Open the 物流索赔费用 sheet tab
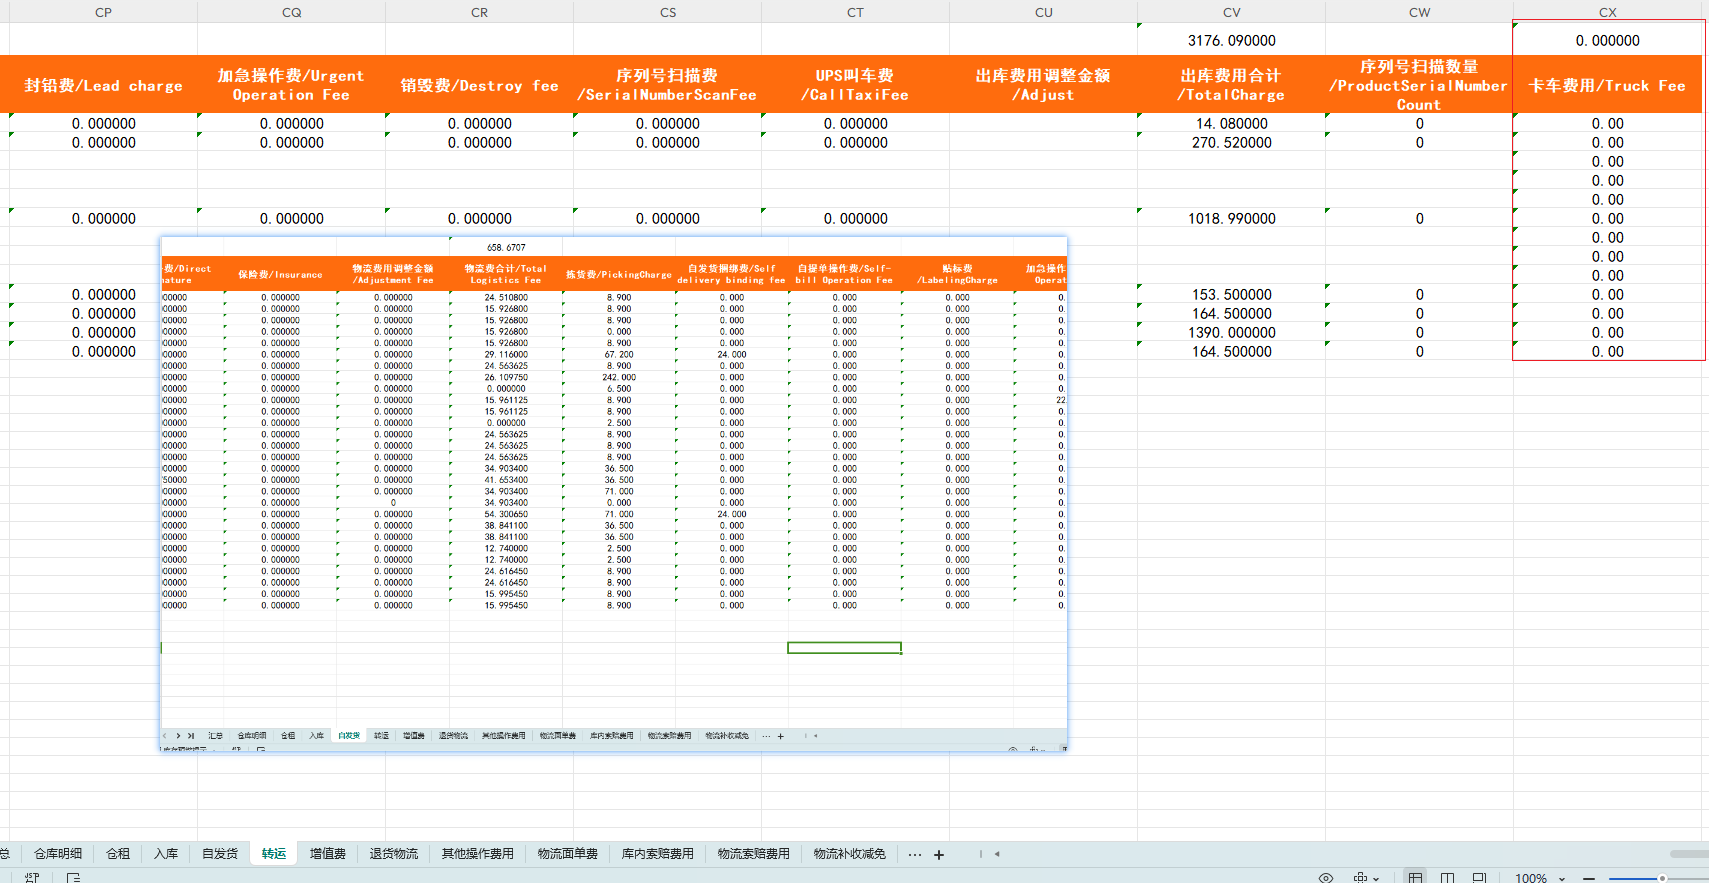Image resolution: width=1709 pixels, height=883 pixels. [754, 854]
